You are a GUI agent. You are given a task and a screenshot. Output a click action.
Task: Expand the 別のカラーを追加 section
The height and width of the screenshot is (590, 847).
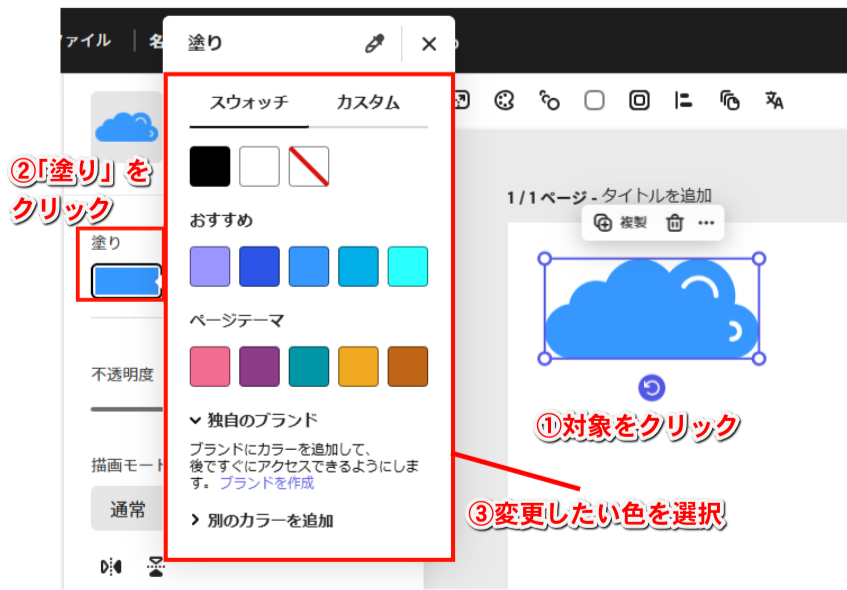coord(261,520)
